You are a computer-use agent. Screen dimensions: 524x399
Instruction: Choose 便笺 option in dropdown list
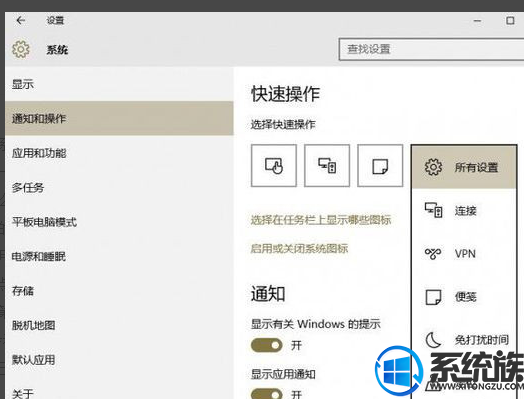464,297
